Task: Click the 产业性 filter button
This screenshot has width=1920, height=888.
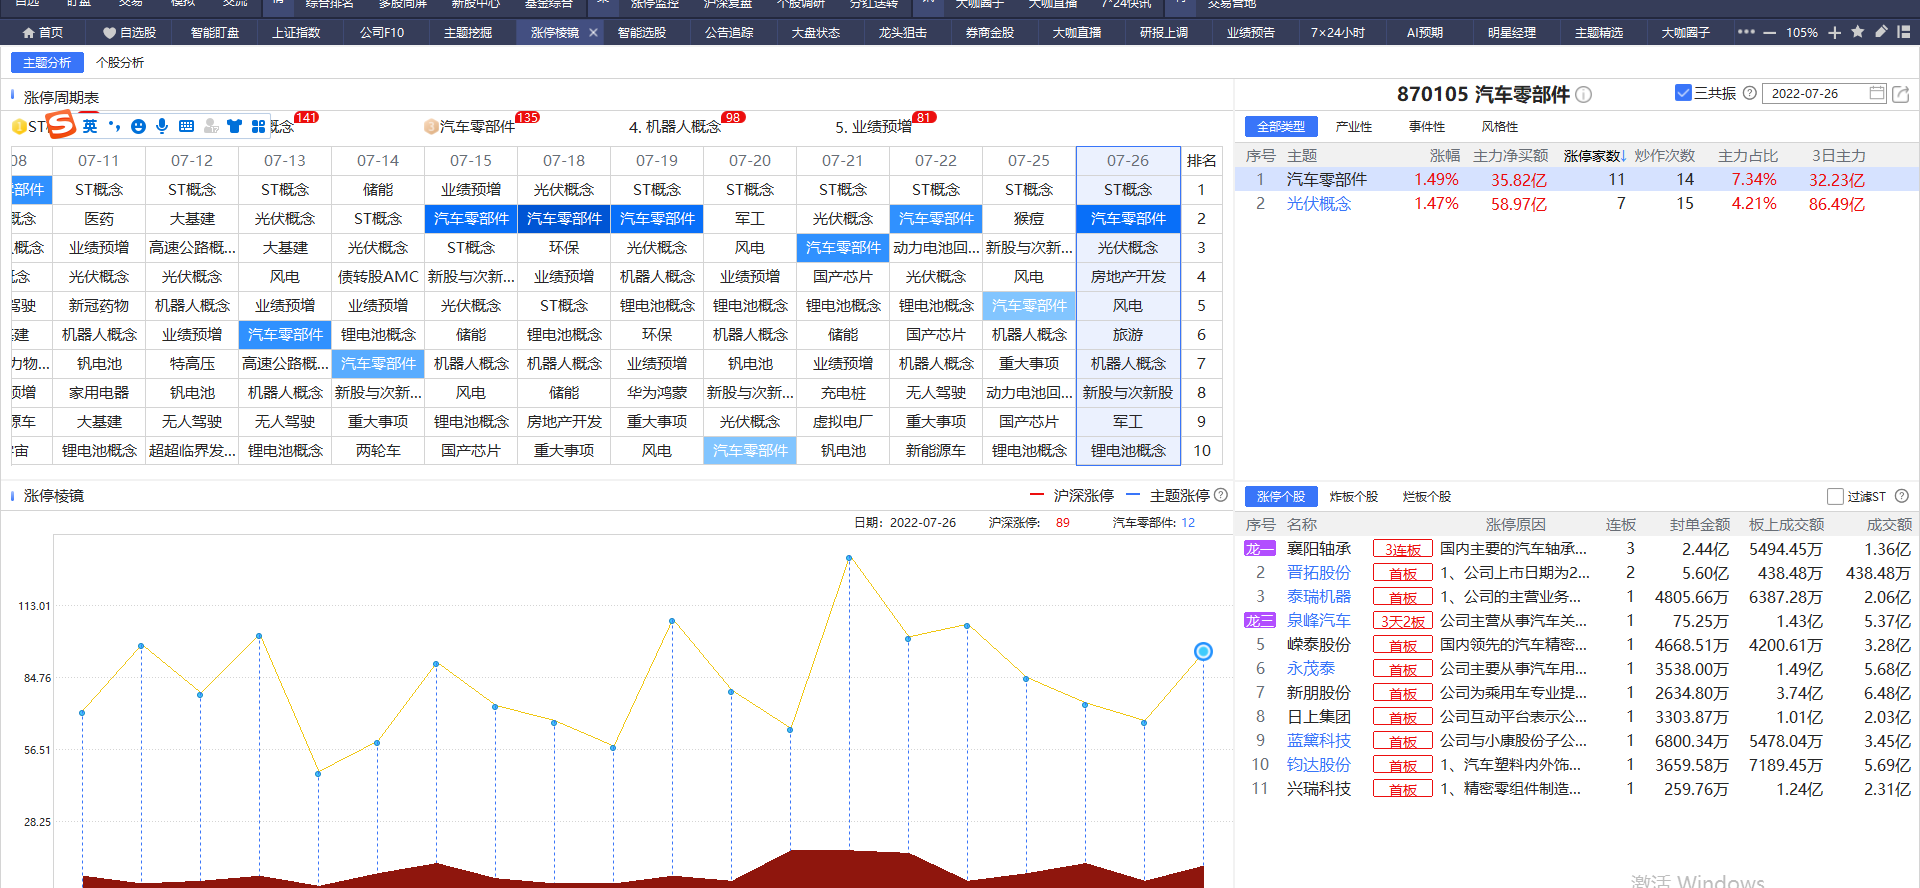Action: (x=1353, y=127)
